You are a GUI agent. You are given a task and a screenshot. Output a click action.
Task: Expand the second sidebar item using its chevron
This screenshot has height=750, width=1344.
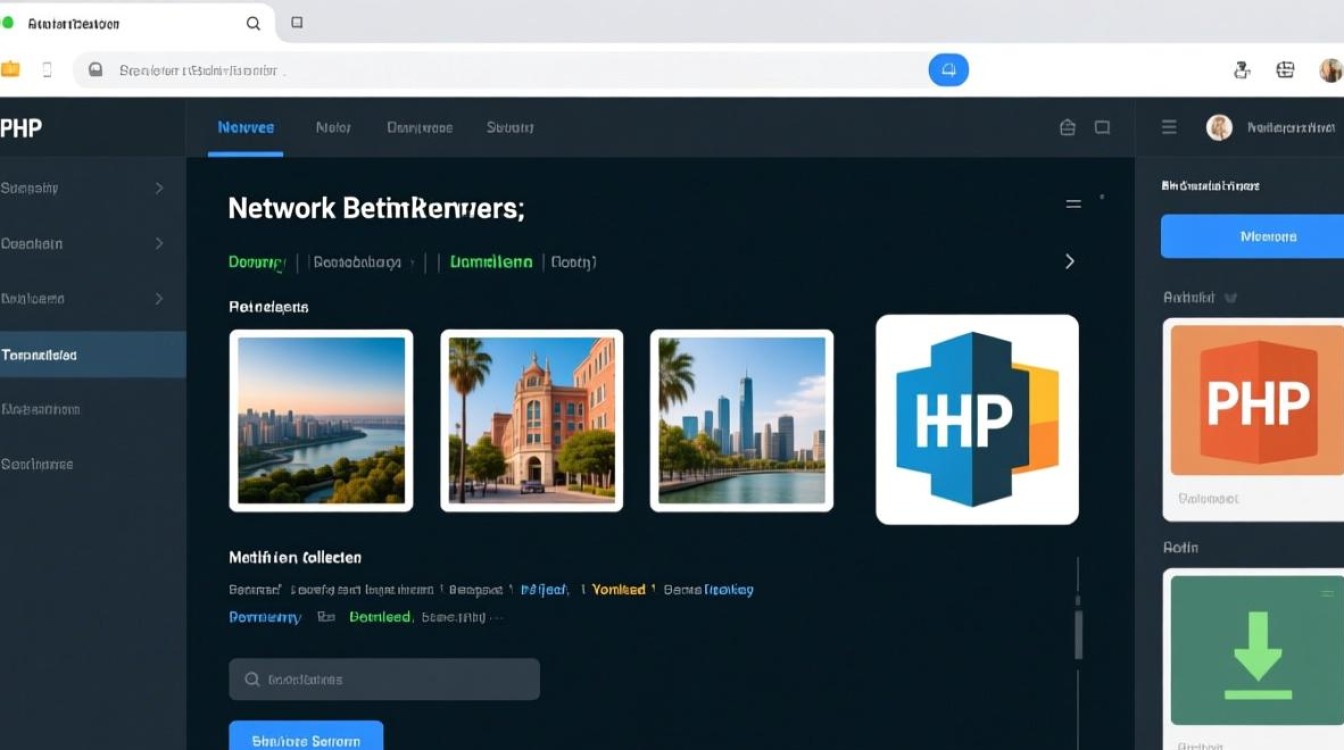coord(159,243)
